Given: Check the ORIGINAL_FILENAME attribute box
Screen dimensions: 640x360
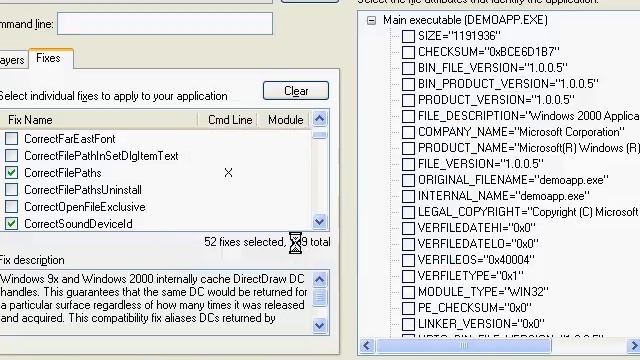Looking at the screenshot, I should tap(408, 180).
